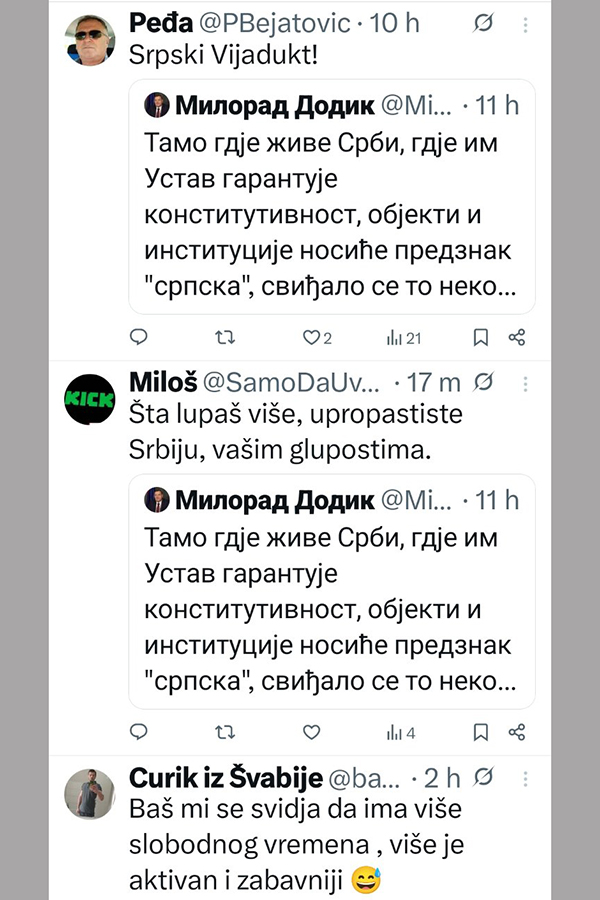Reply to Miloš's tweet
This screenshot has width=600, height=900.
pyautogui.click(x=140, y=732)
